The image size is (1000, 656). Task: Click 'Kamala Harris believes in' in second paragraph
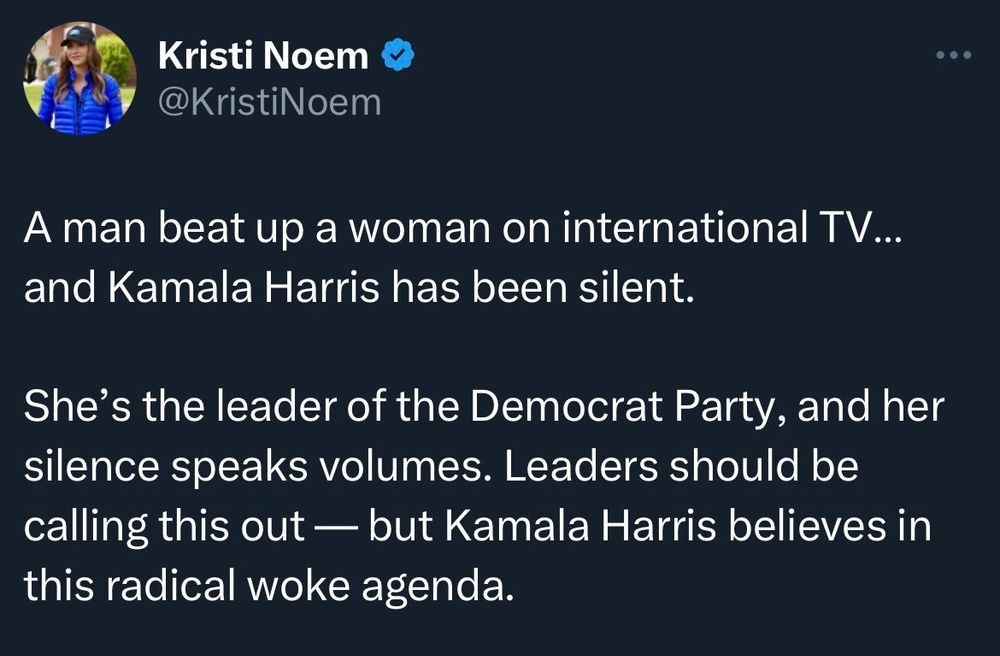pyautogui.click(x=688, y=527)
